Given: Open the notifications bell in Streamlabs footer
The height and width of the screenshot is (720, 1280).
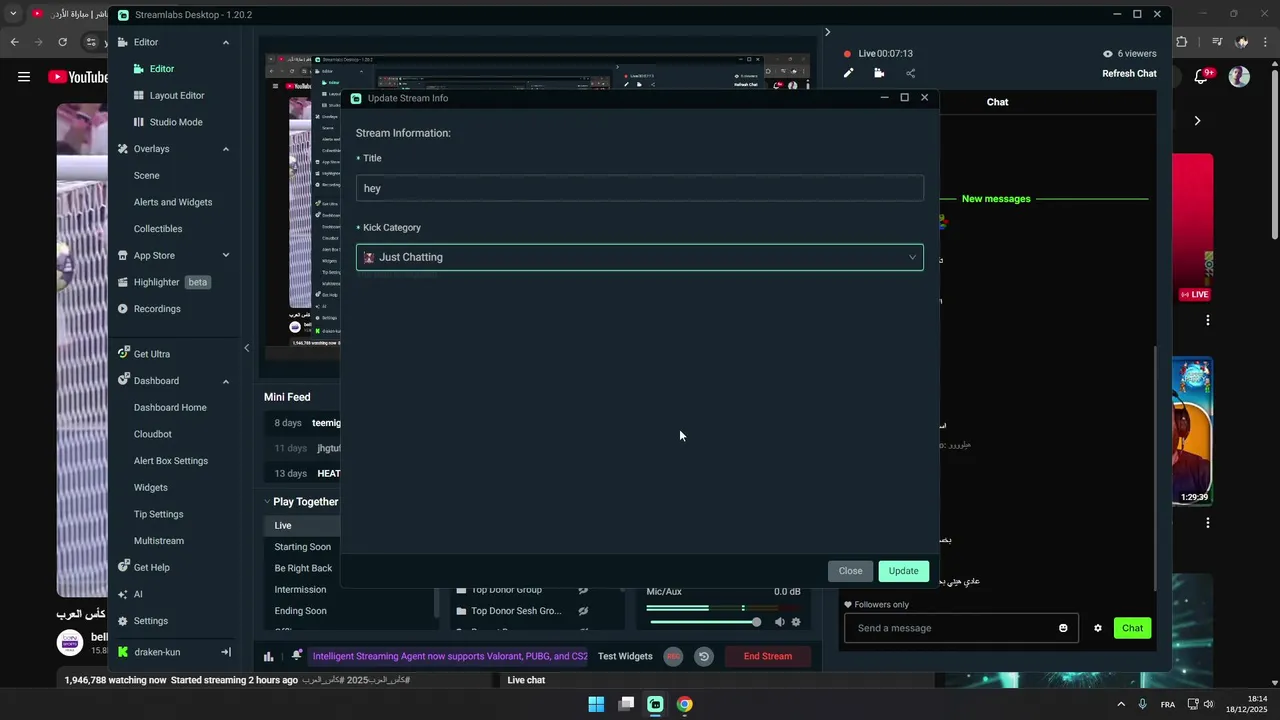Looking at the screenshot, I should [x=297, y=656].
